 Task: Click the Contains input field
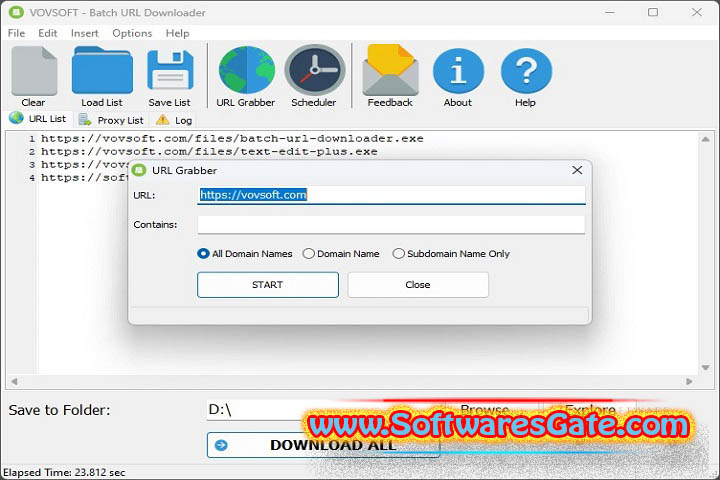(391, 225)
